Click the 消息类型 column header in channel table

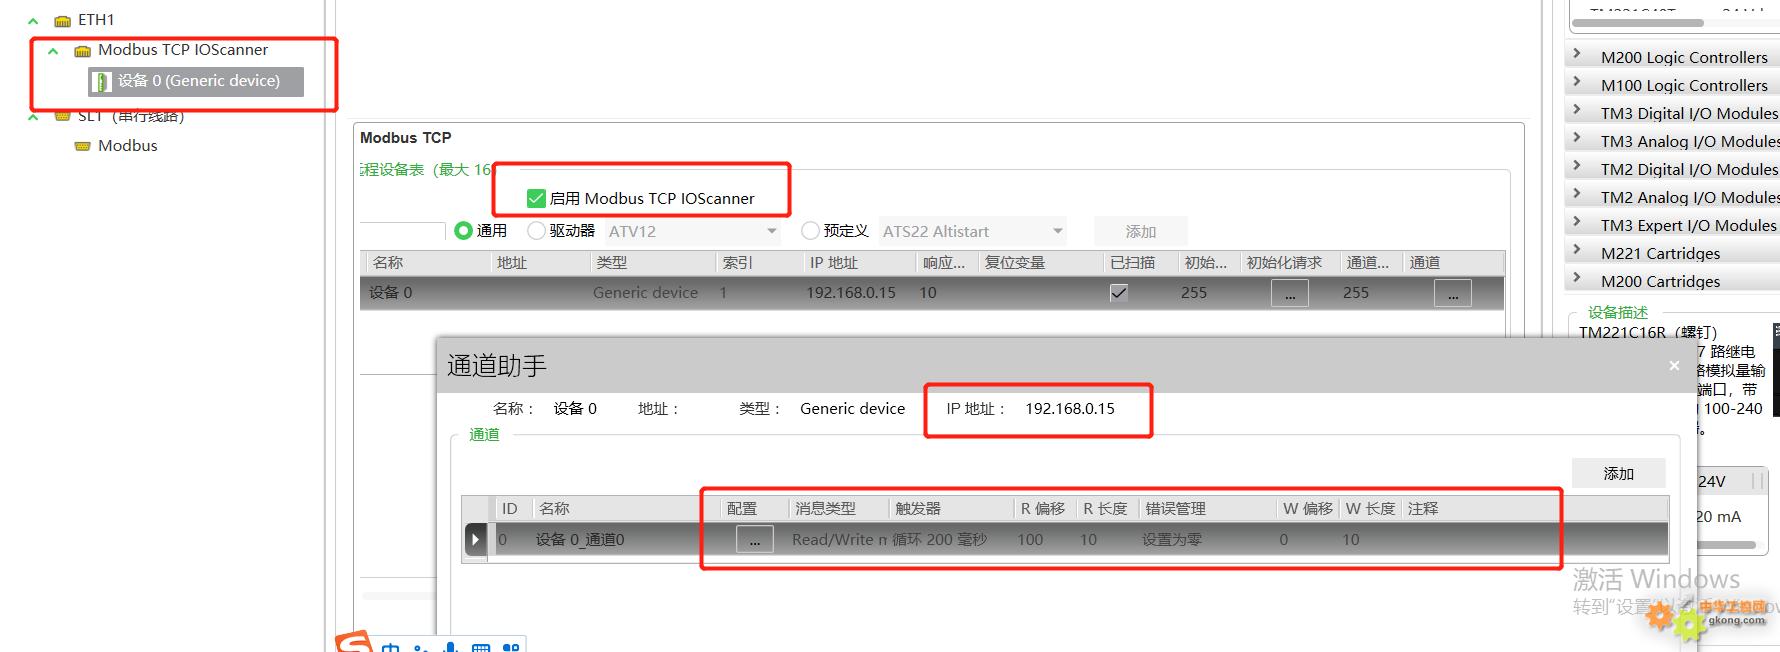(x=838, y=508)
